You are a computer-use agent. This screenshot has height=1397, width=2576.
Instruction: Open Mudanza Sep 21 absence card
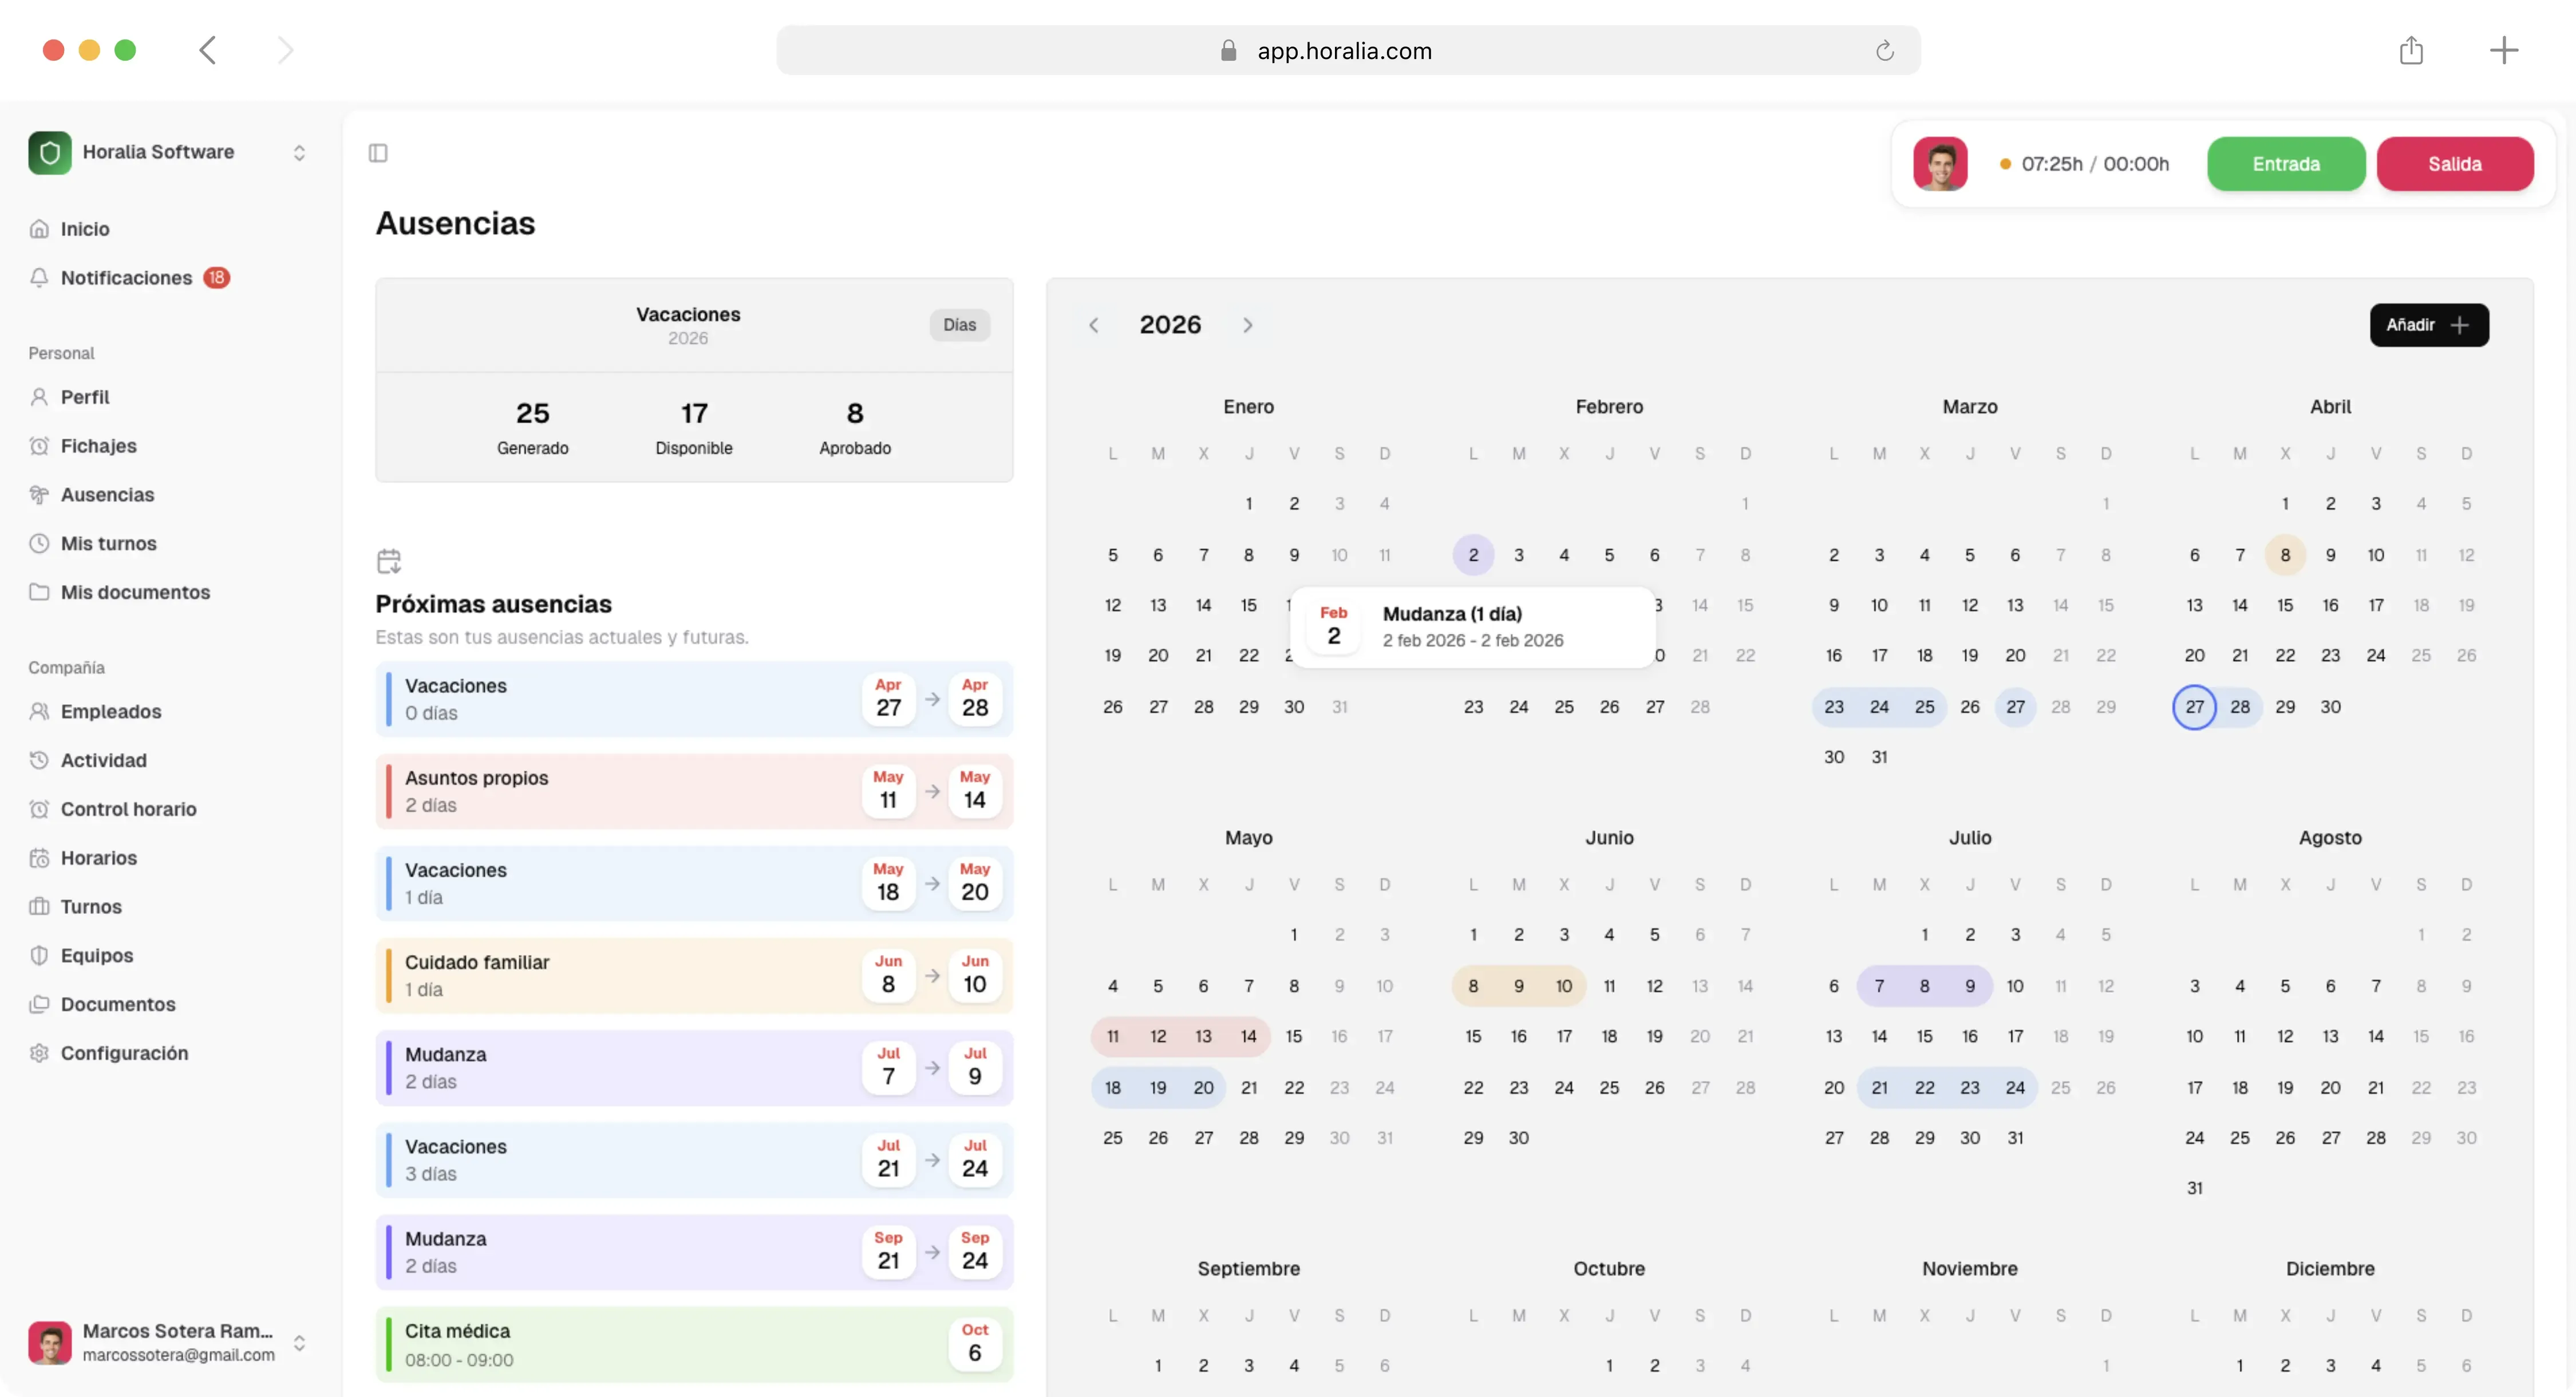tap(694, 1252)
